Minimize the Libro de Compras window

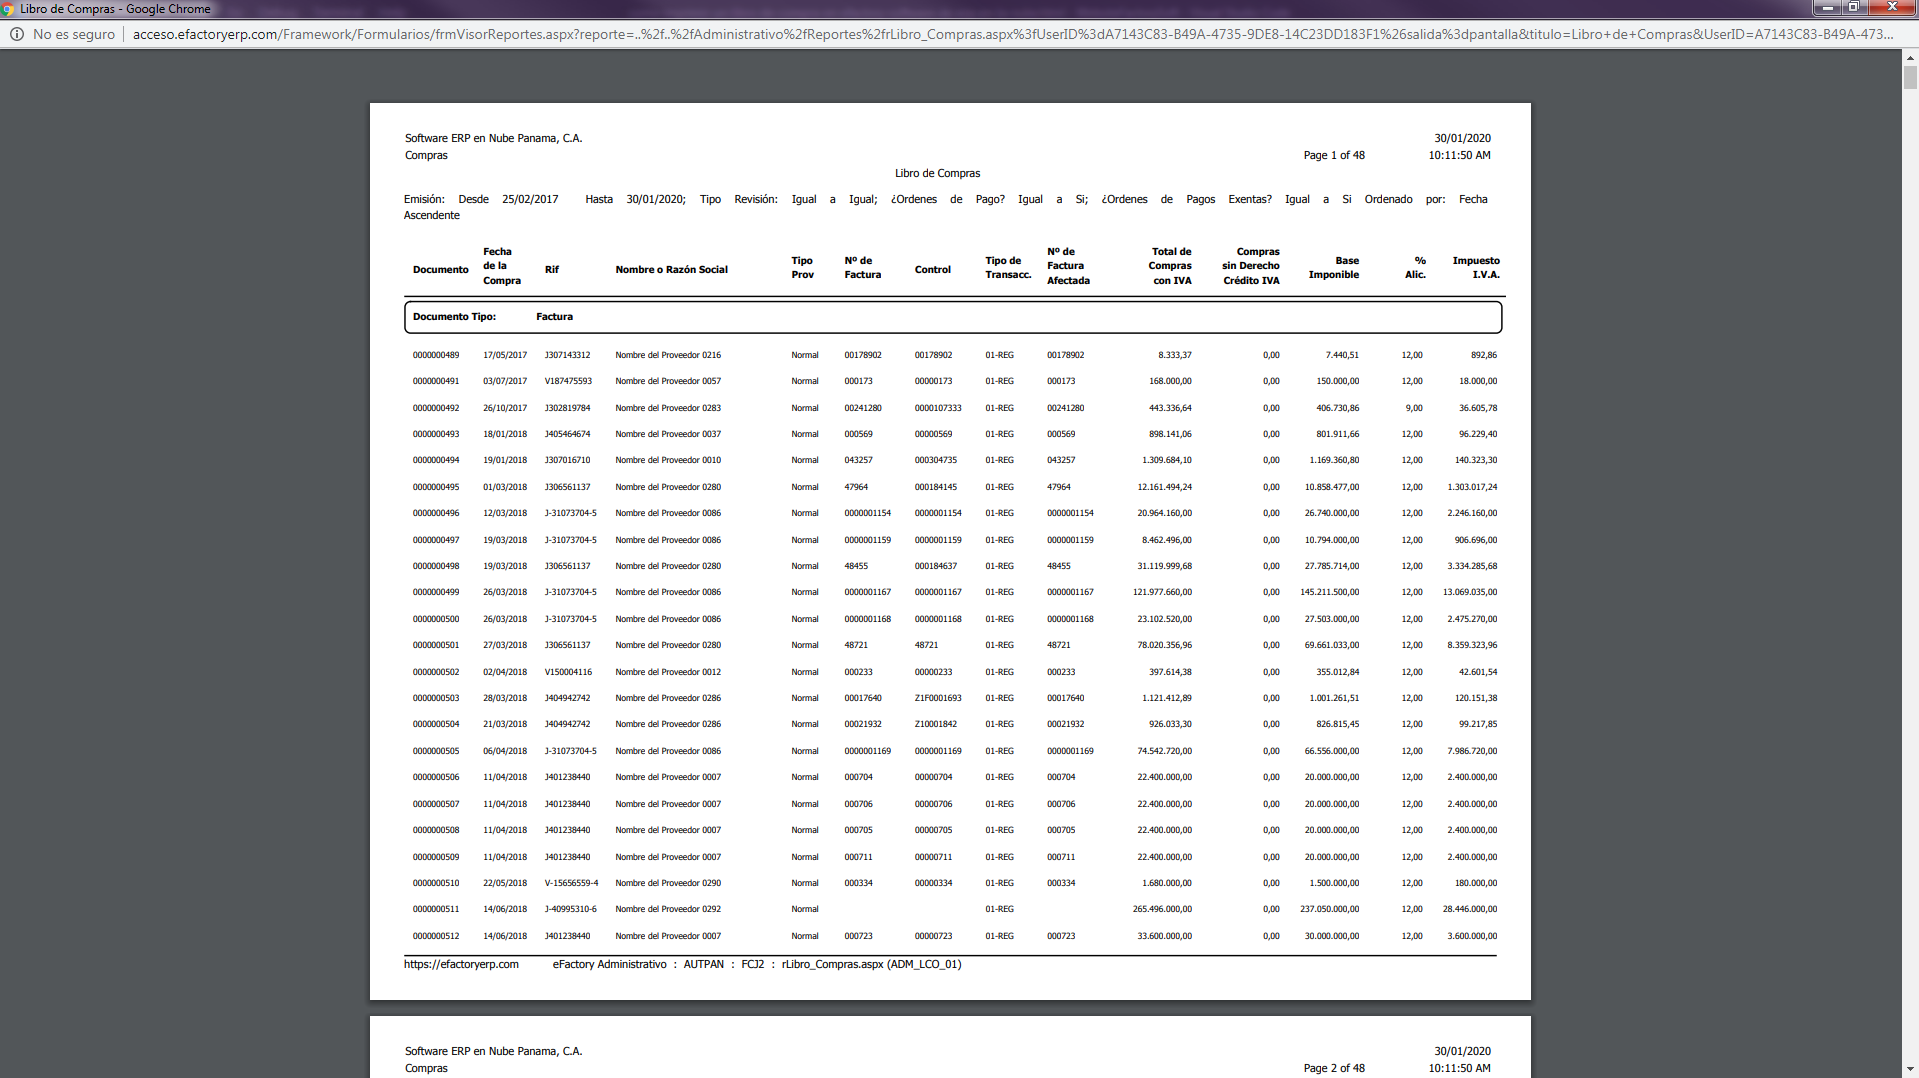pos(1827,8)
